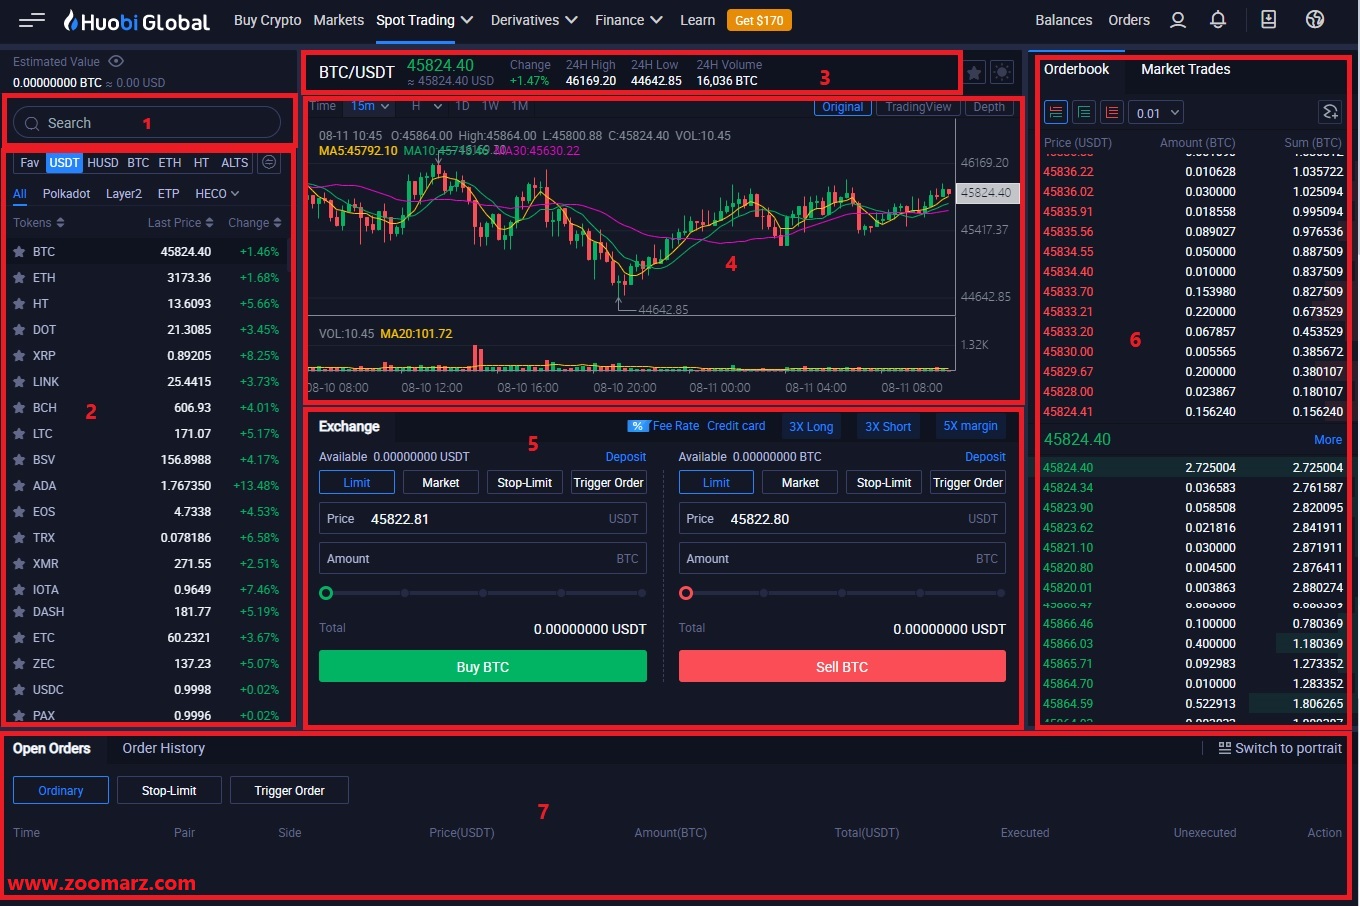The height and width of the screenshot is (906, 1360).
Task: Toggle light theme with sun icon
Action: [1002, 73]
